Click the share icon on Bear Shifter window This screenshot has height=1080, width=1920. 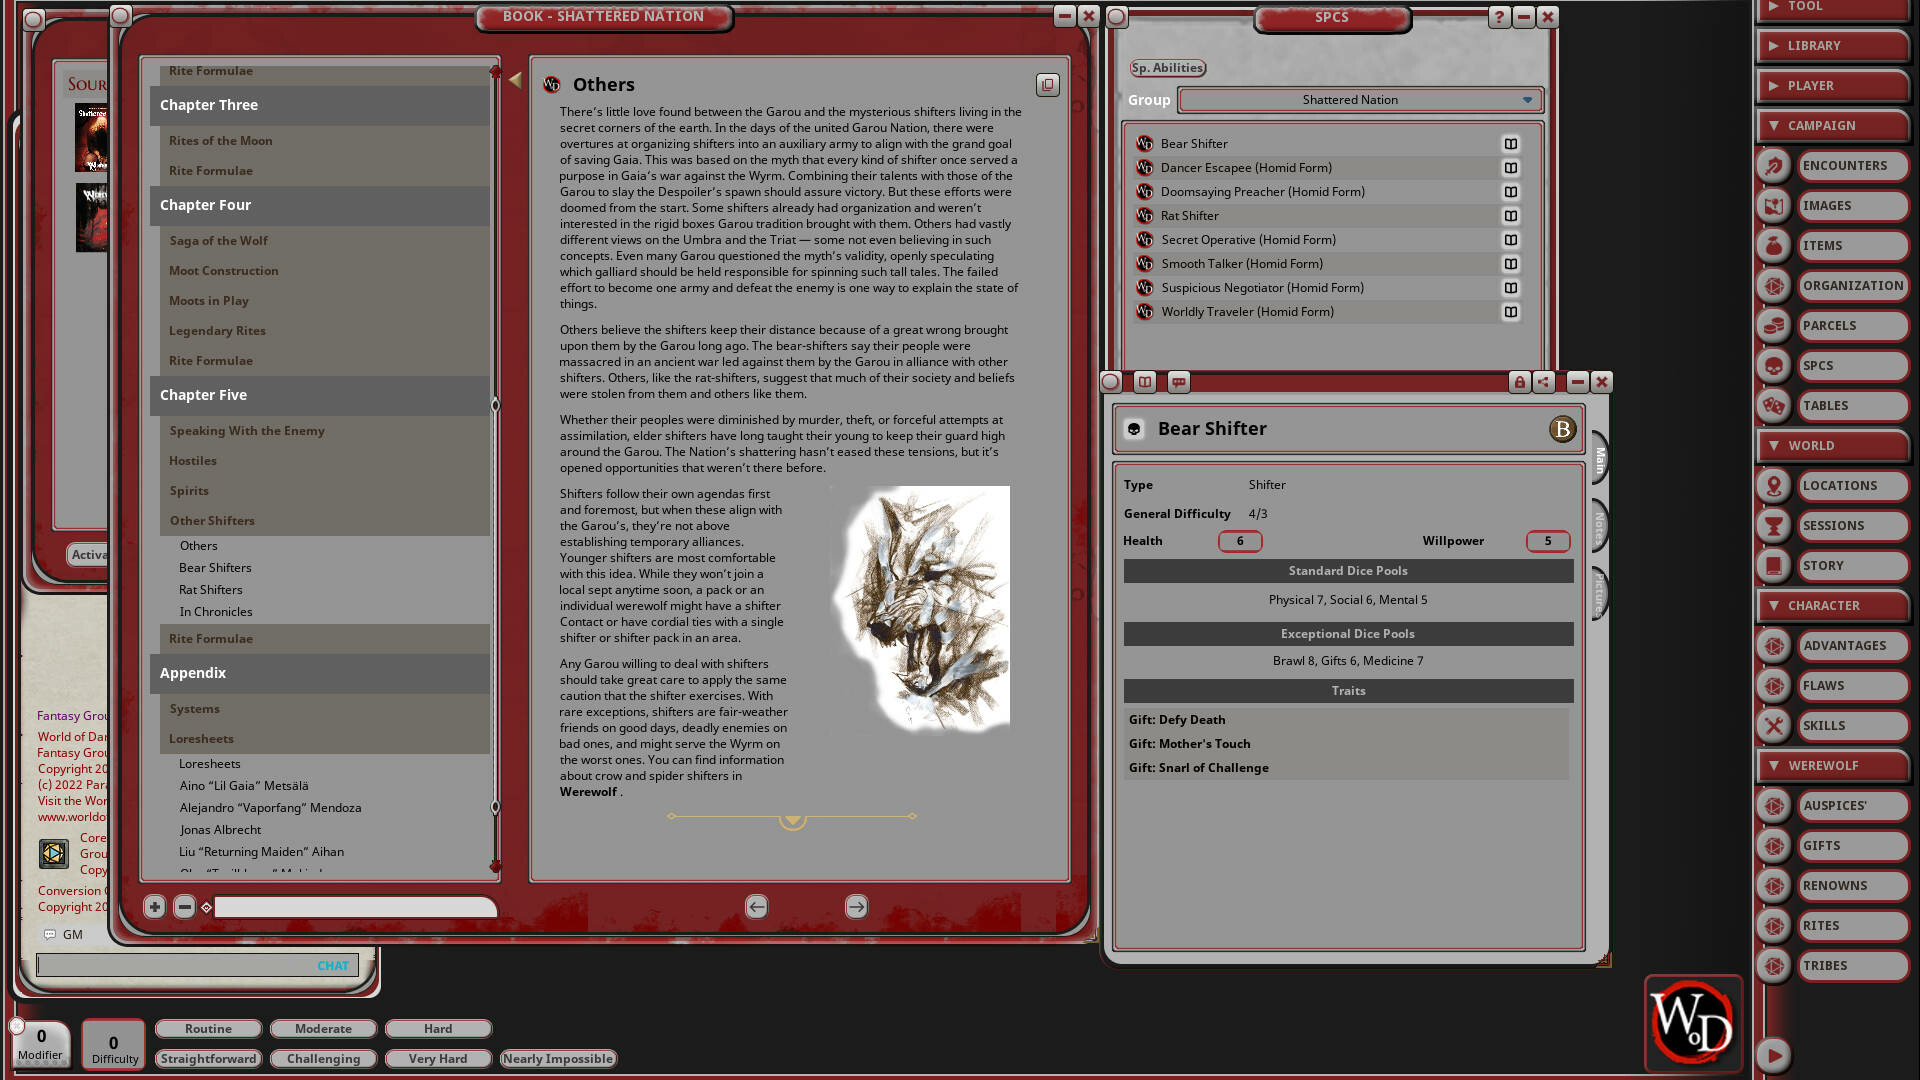coord(1544,382)
